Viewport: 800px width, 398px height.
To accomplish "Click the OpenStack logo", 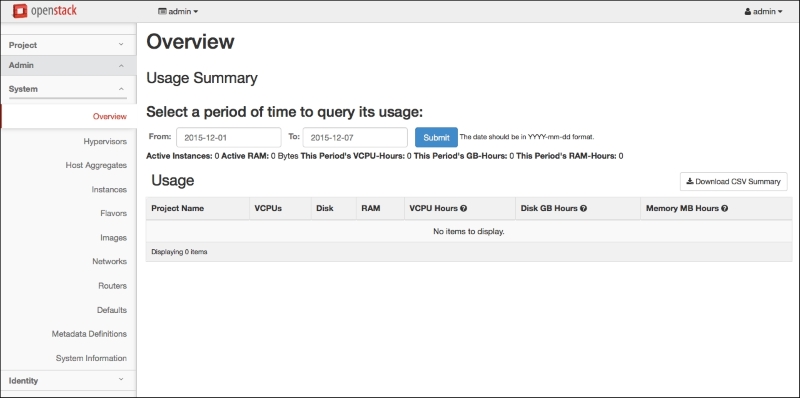I will (45, 10).
